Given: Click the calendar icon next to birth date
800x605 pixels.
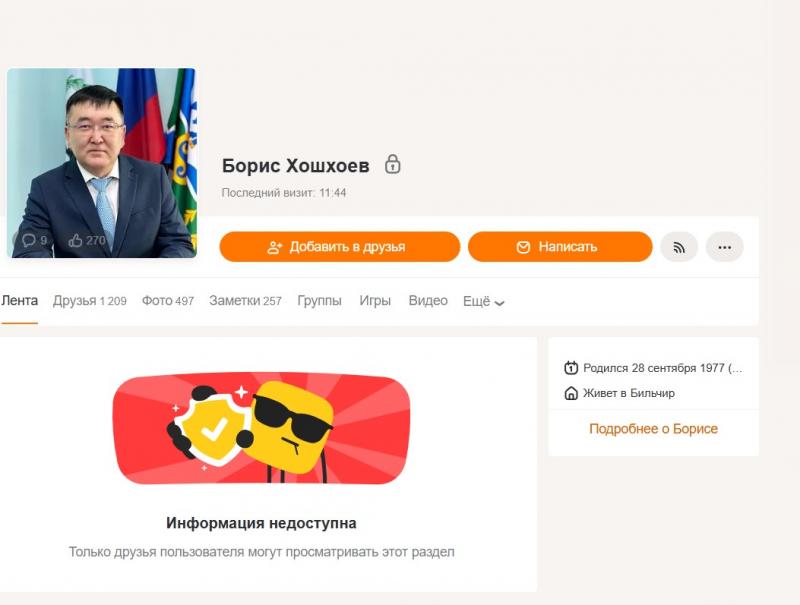Looking at the screenshot, I should click(x=571, y=368).
